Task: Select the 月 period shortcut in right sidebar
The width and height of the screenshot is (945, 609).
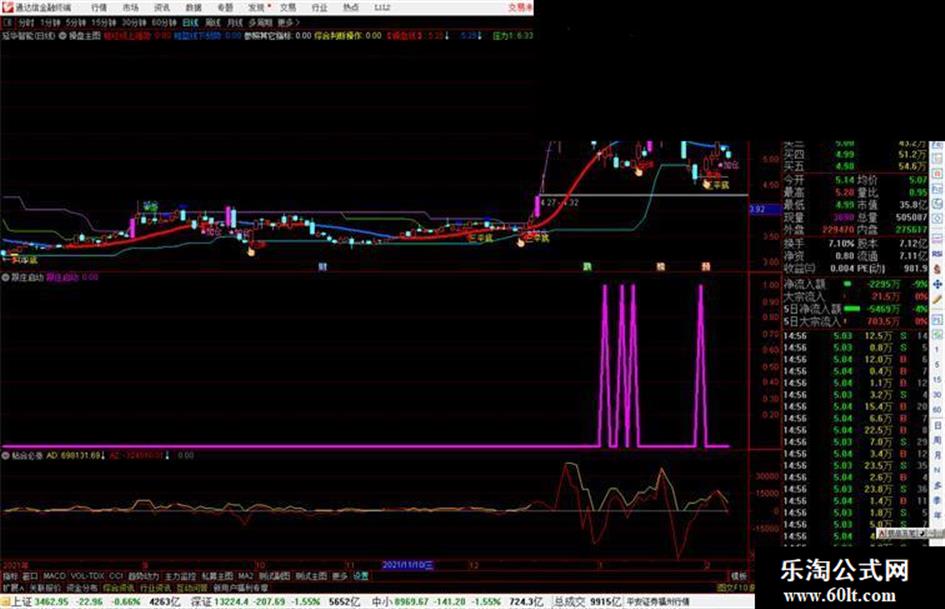Action: 937,455
